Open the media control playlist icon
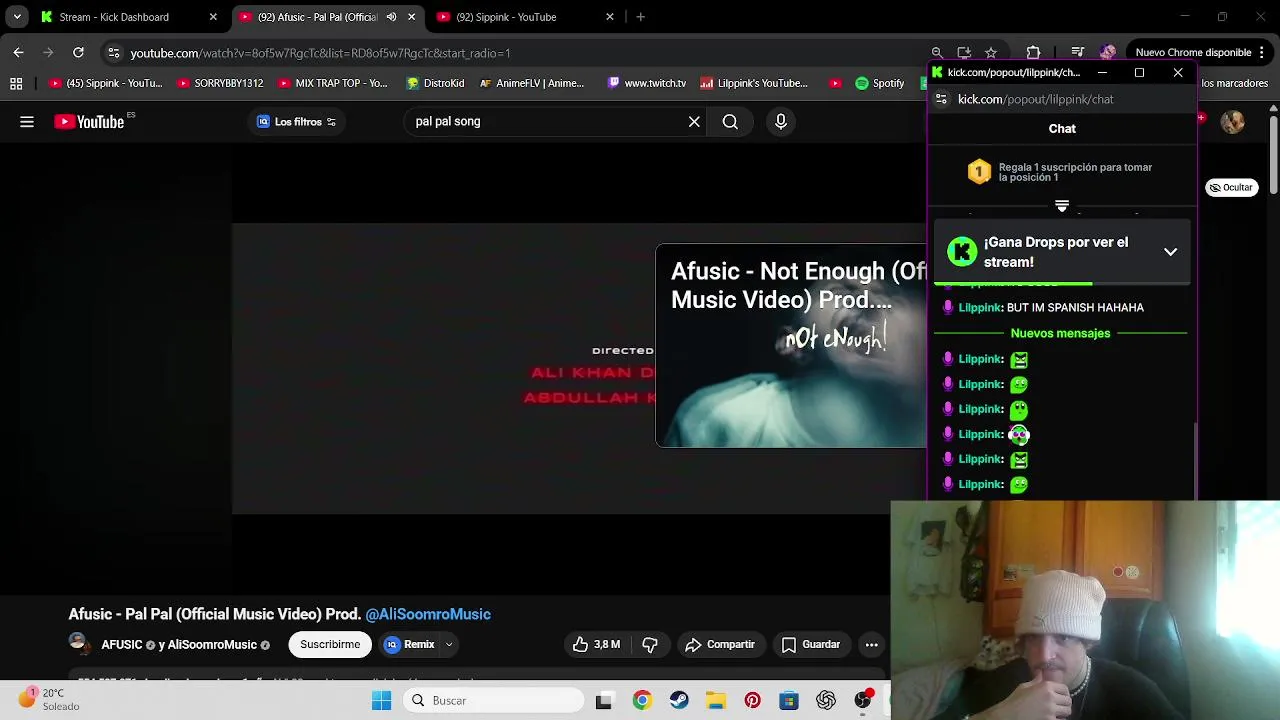Screen dimensions: 1280x720 tap(1077, 52)
